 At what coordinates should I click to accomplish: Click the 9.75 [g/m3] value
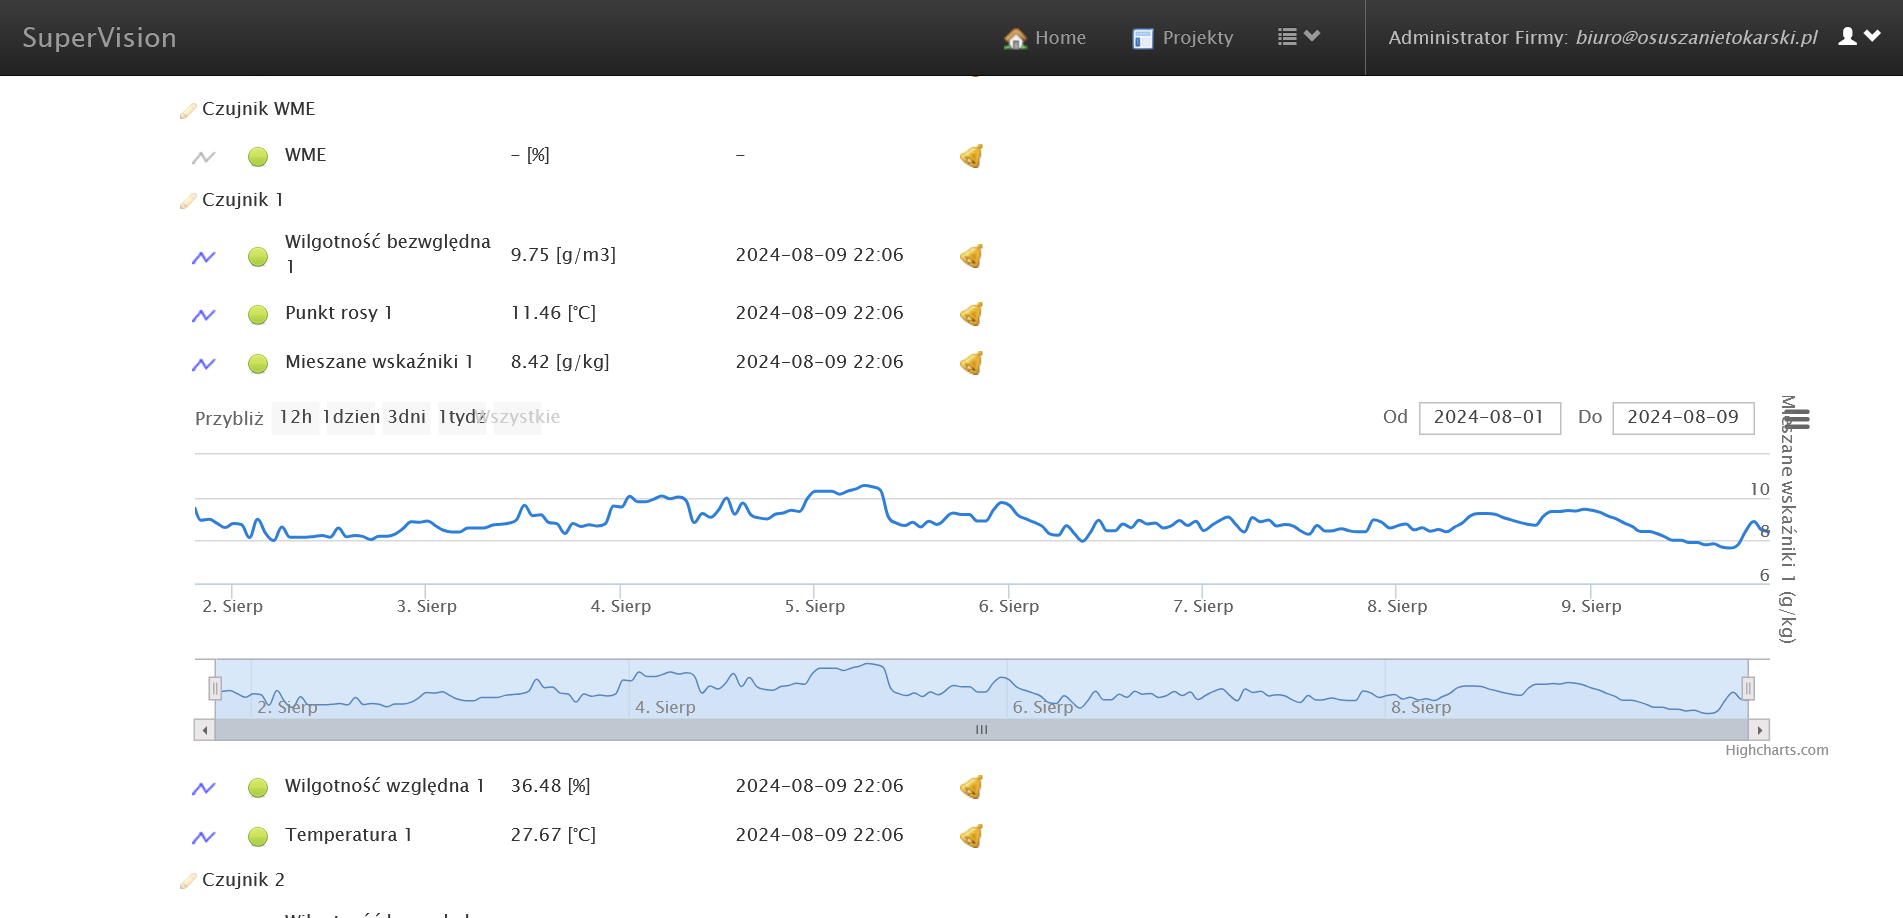pos(563,255)
